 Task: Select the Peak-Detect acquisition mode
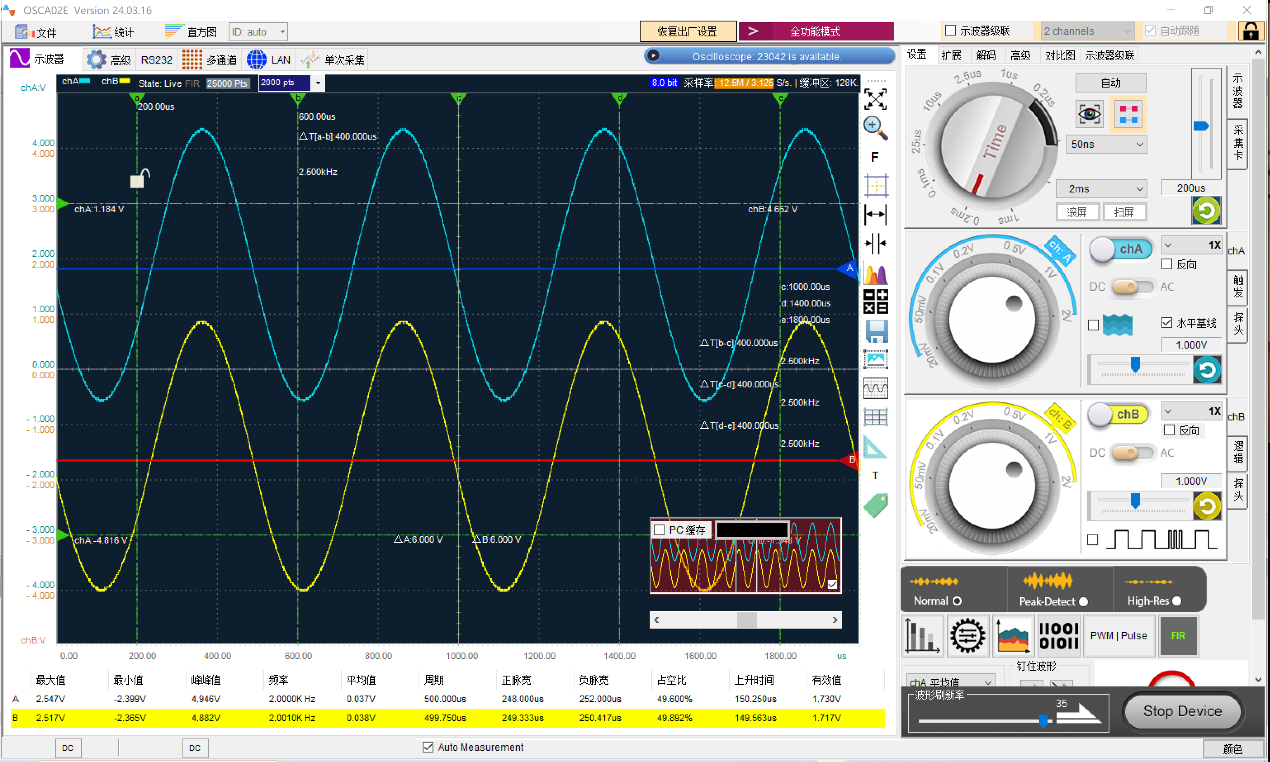click(1084, 601)
